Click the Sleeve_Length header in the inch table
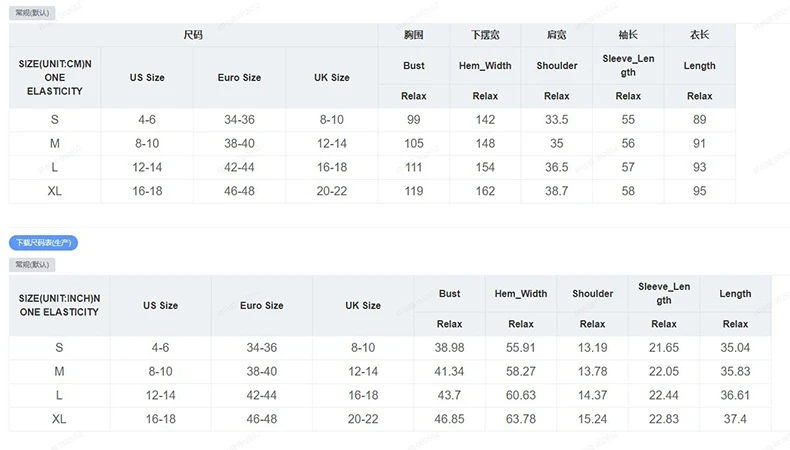The height and width of the screenshot is (450, 790). 664,293
